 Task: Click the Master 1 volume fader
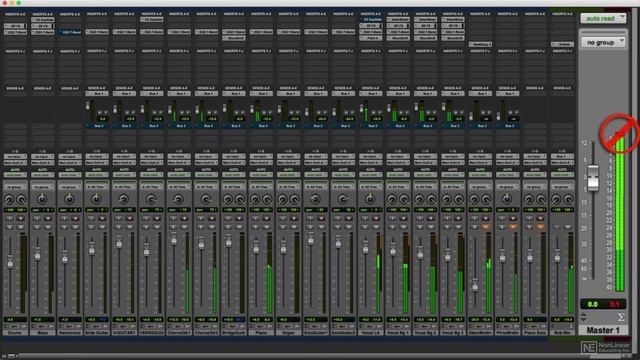coord(593,178)
